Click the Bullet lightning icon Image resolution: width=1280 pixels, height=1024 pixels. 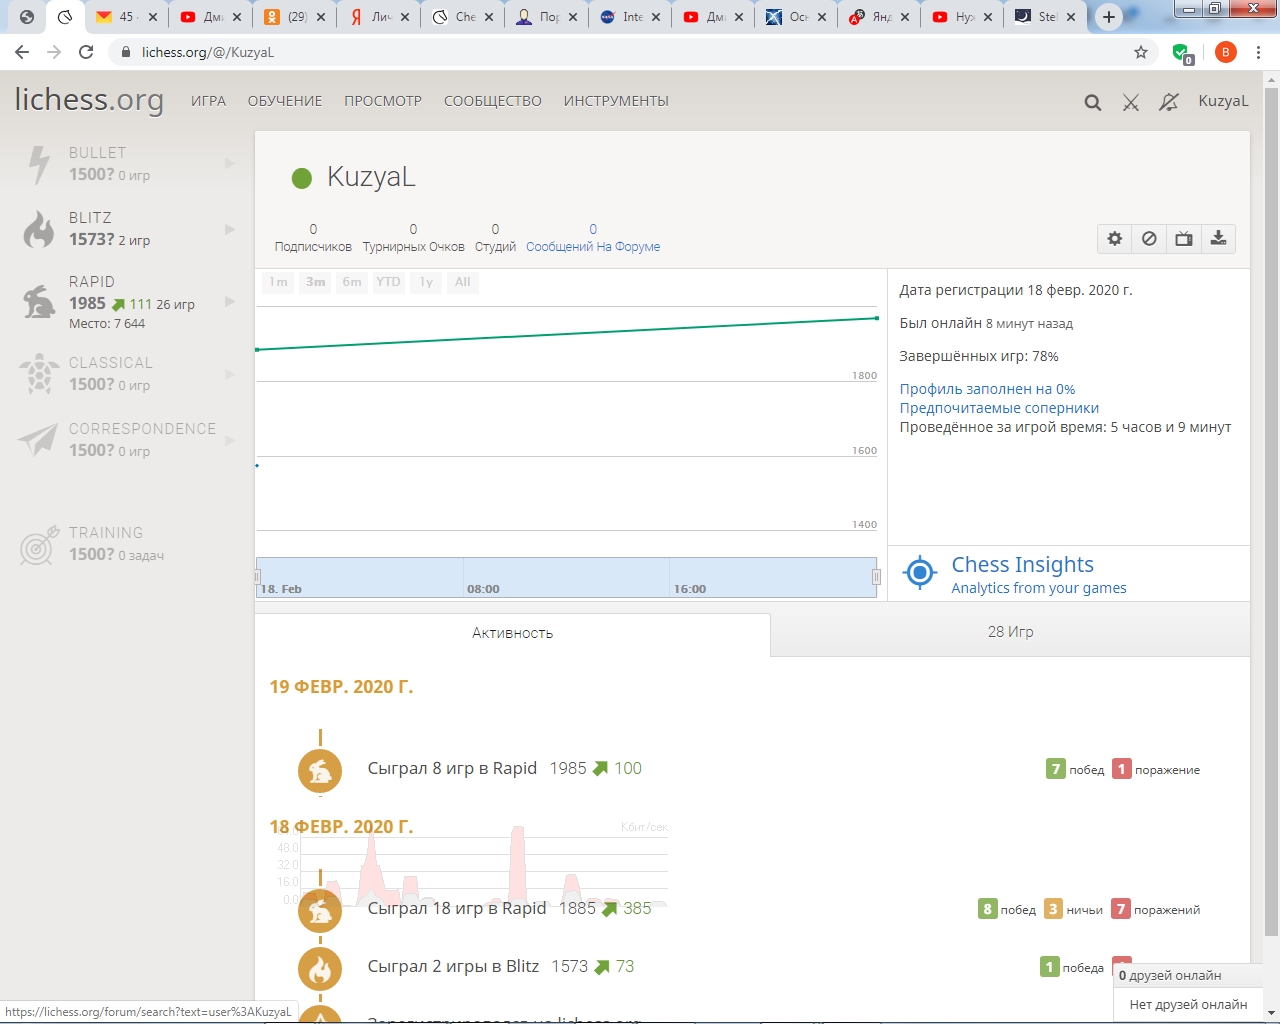click(39, 164)
